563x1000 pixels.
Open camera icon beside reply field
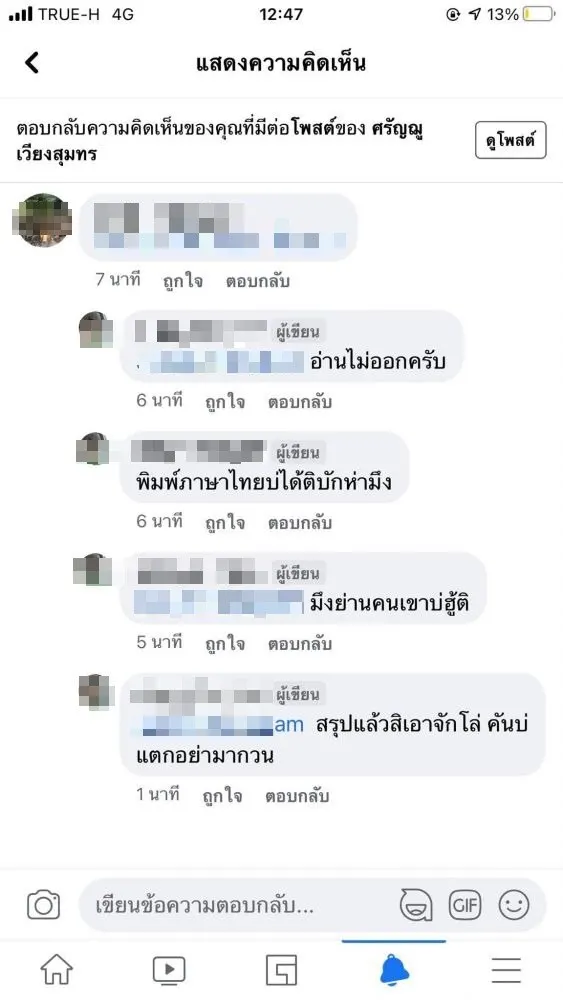(43, 906)
